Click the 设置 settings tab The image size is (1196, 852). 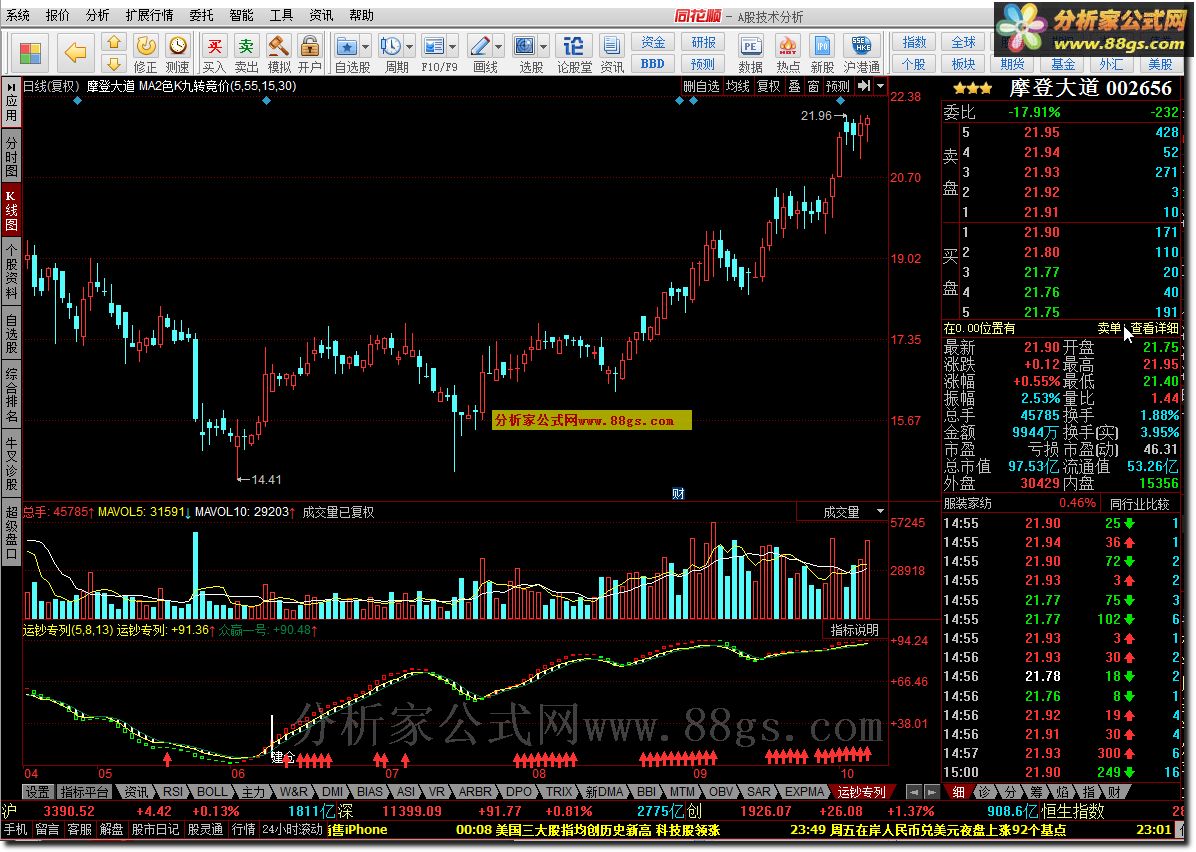37,792
